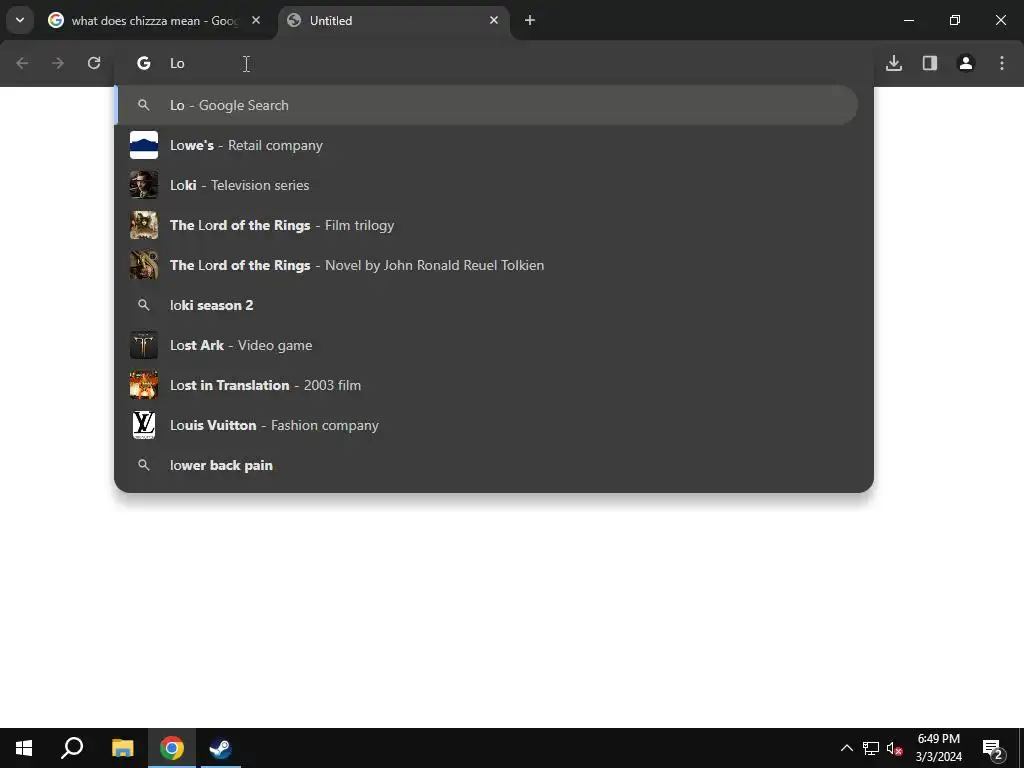The height and width of the screenshot is (768, 1024).
Task: Click the Lost Ark game thumbnail
Action: coord(144,345)
